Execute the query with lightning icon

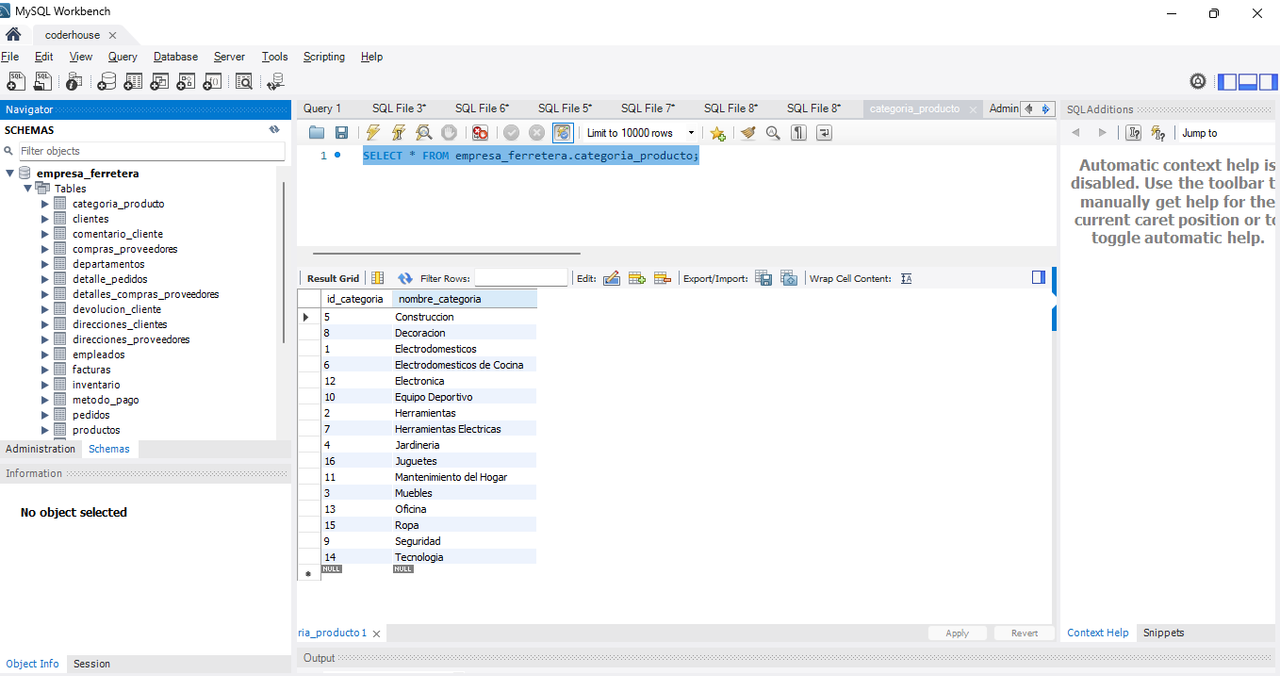tap(373, 132)
